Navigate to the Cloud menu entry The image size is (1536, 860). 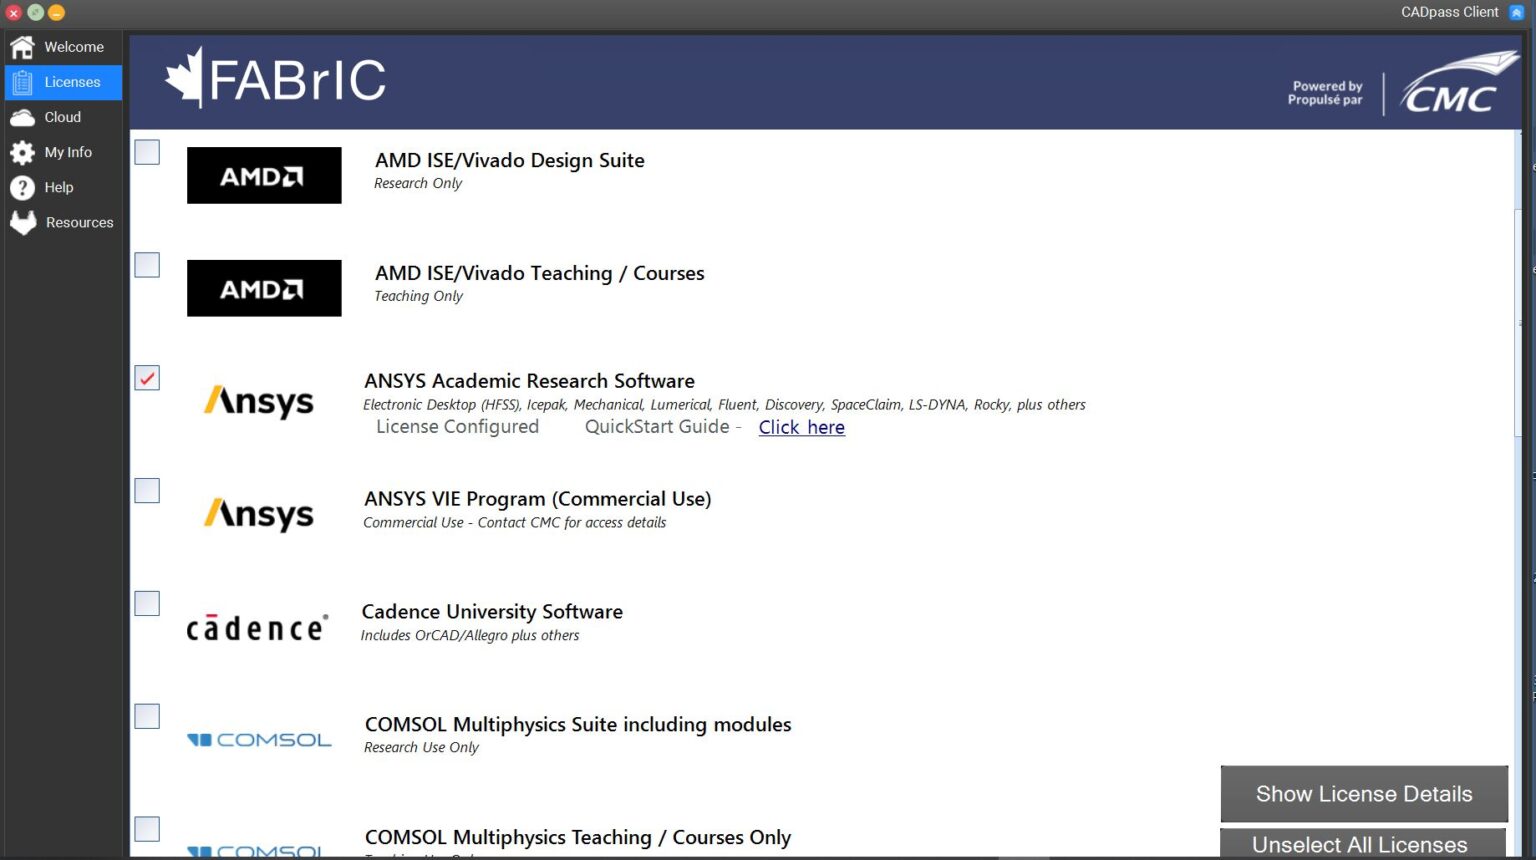(x=61, y=117)
